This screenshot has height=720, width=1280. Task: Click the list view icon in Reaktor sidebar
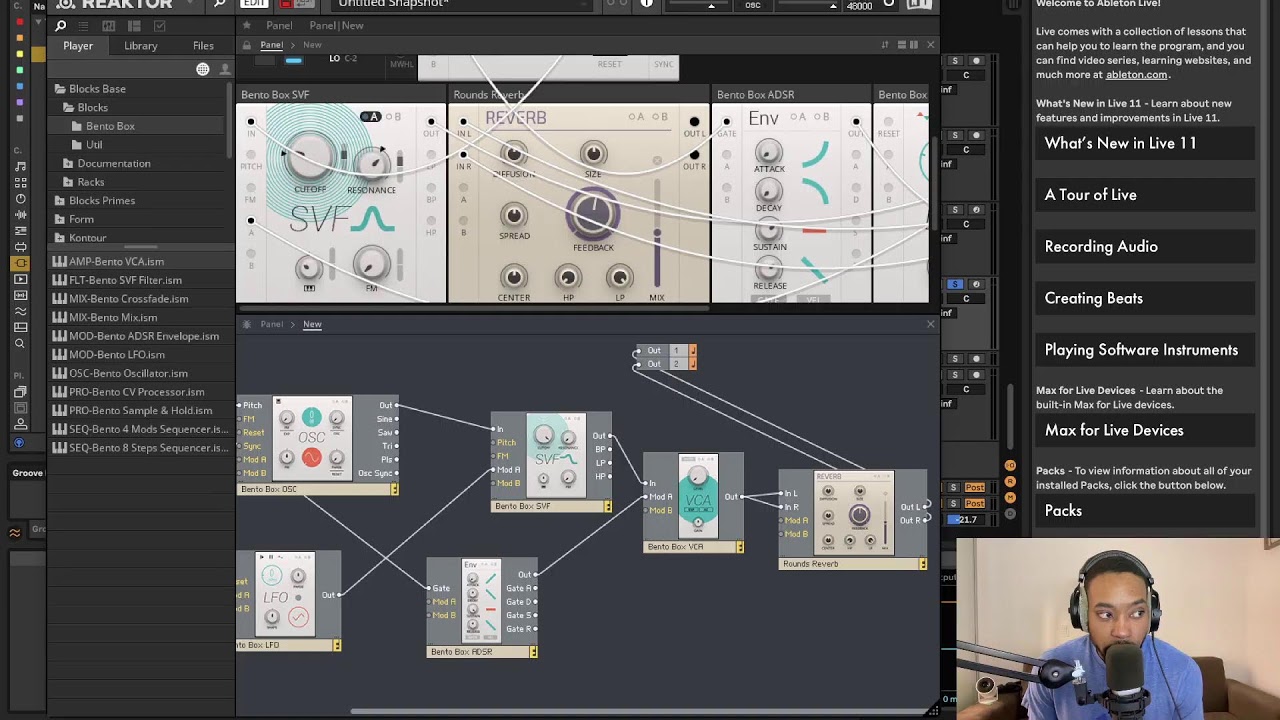click(85, 26)
